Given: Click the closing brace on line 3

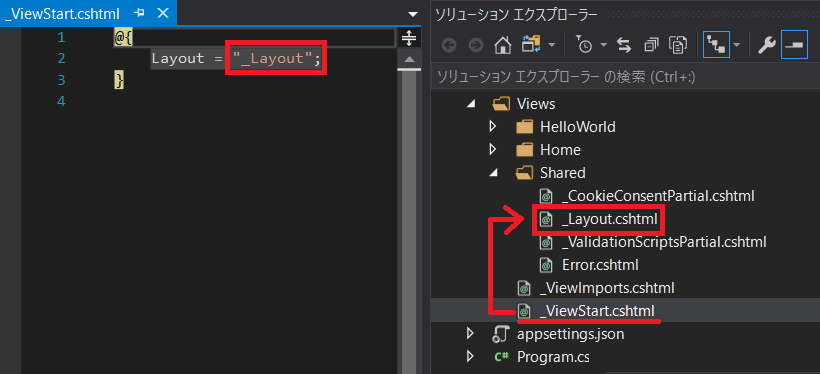Looking at the screenshot, I should (x=119, y=80).
